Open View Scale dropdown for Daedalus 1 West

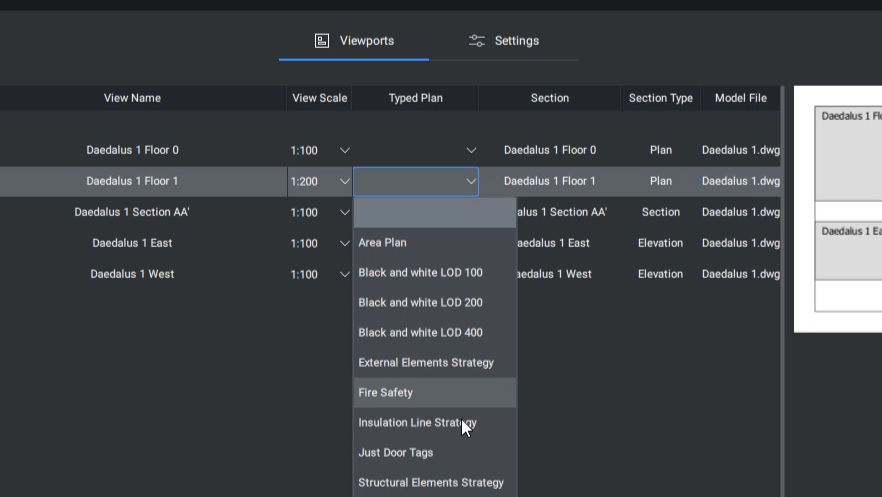(x=345, y=275)
